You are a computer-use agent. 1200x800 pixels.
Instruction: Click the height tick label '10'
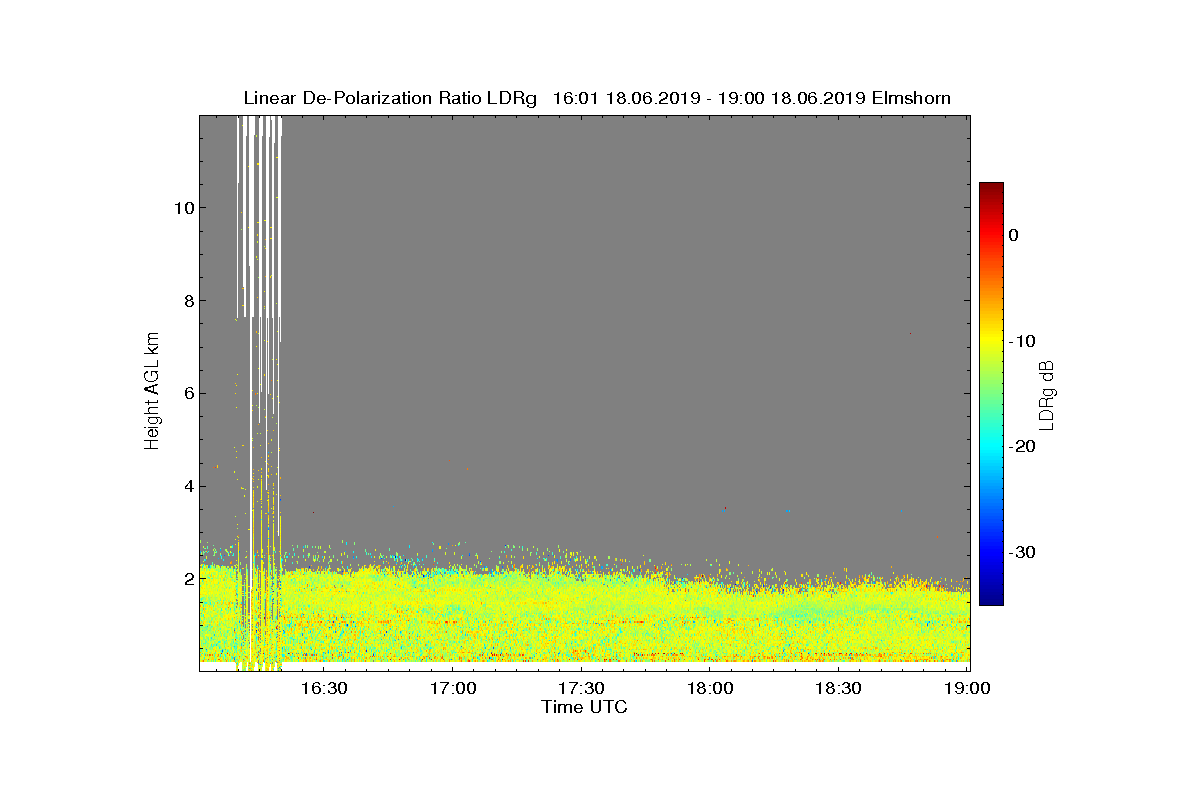pos(183,208)
